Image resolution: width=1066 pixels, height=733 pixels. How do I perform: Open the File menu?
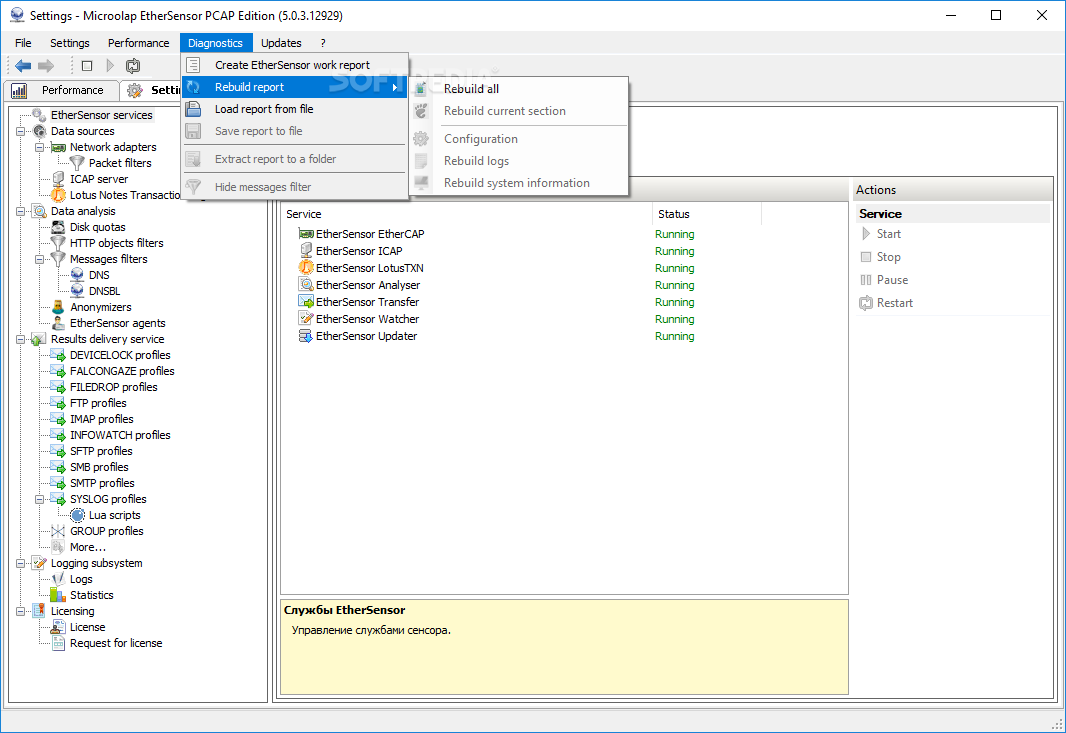click(x=23, y=43)
